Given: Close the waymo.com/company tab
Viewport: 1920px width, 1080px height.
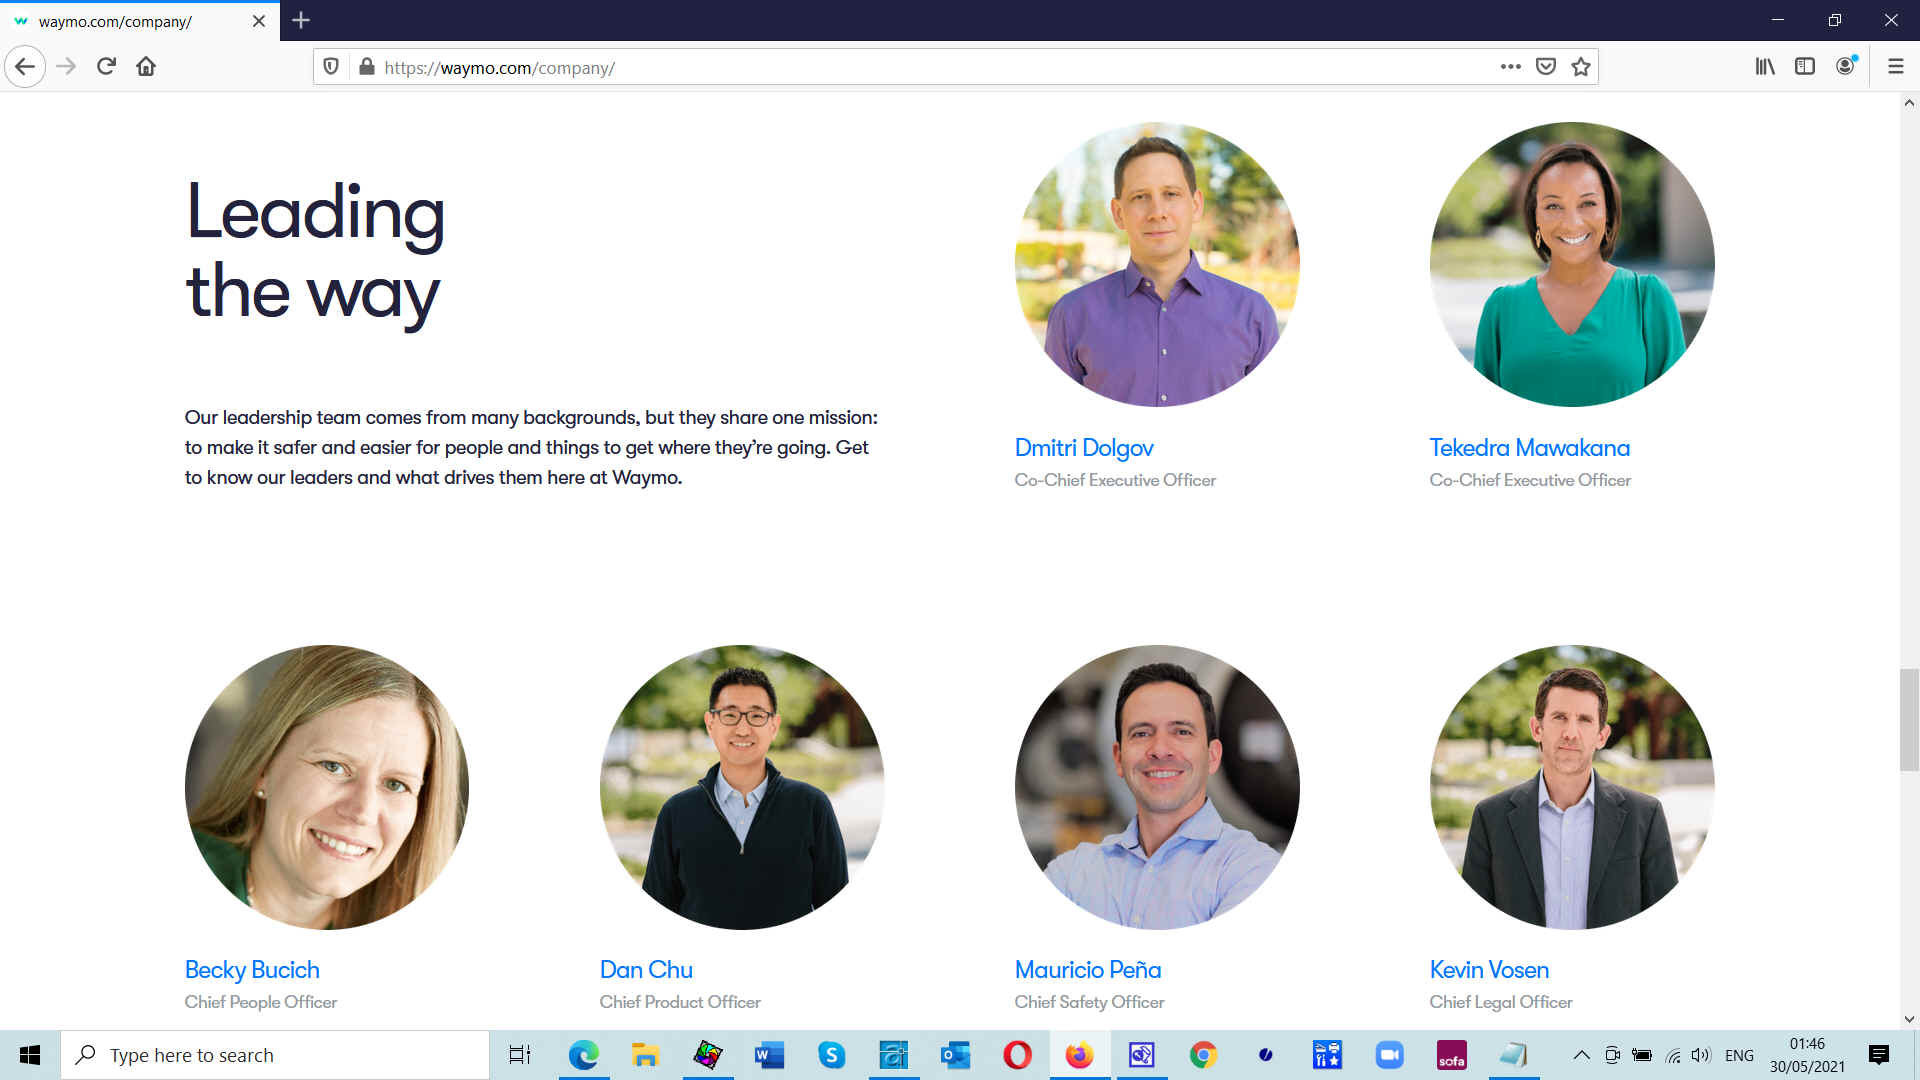Looking at the screenshot, I should (259, 21).
